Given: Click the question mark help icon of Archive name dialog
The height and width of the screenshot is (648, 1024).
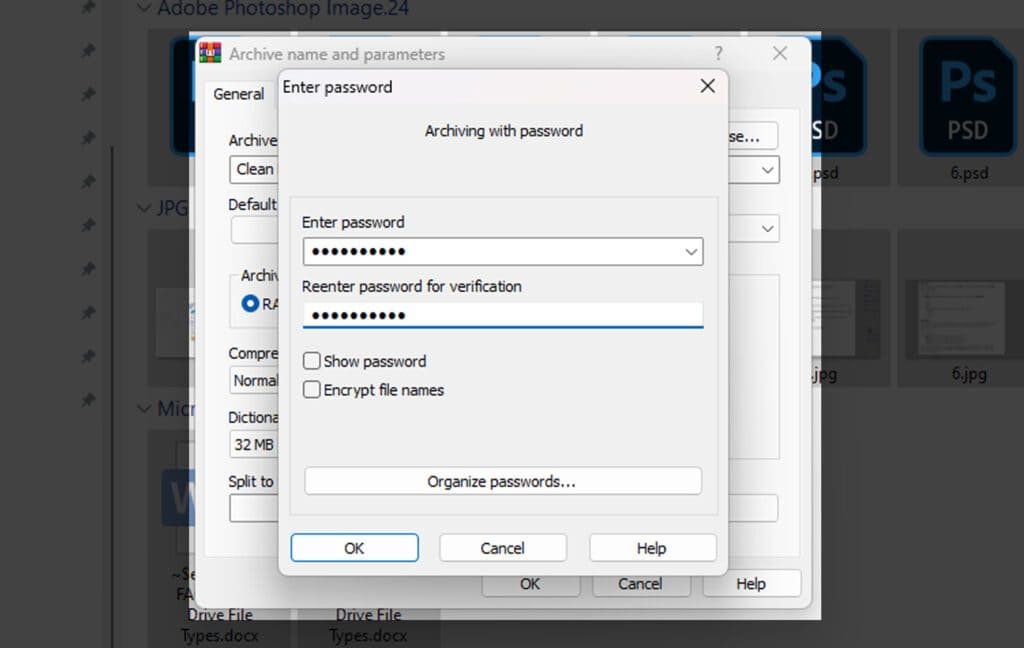Looking at the screenshot, I should point(718,53).
